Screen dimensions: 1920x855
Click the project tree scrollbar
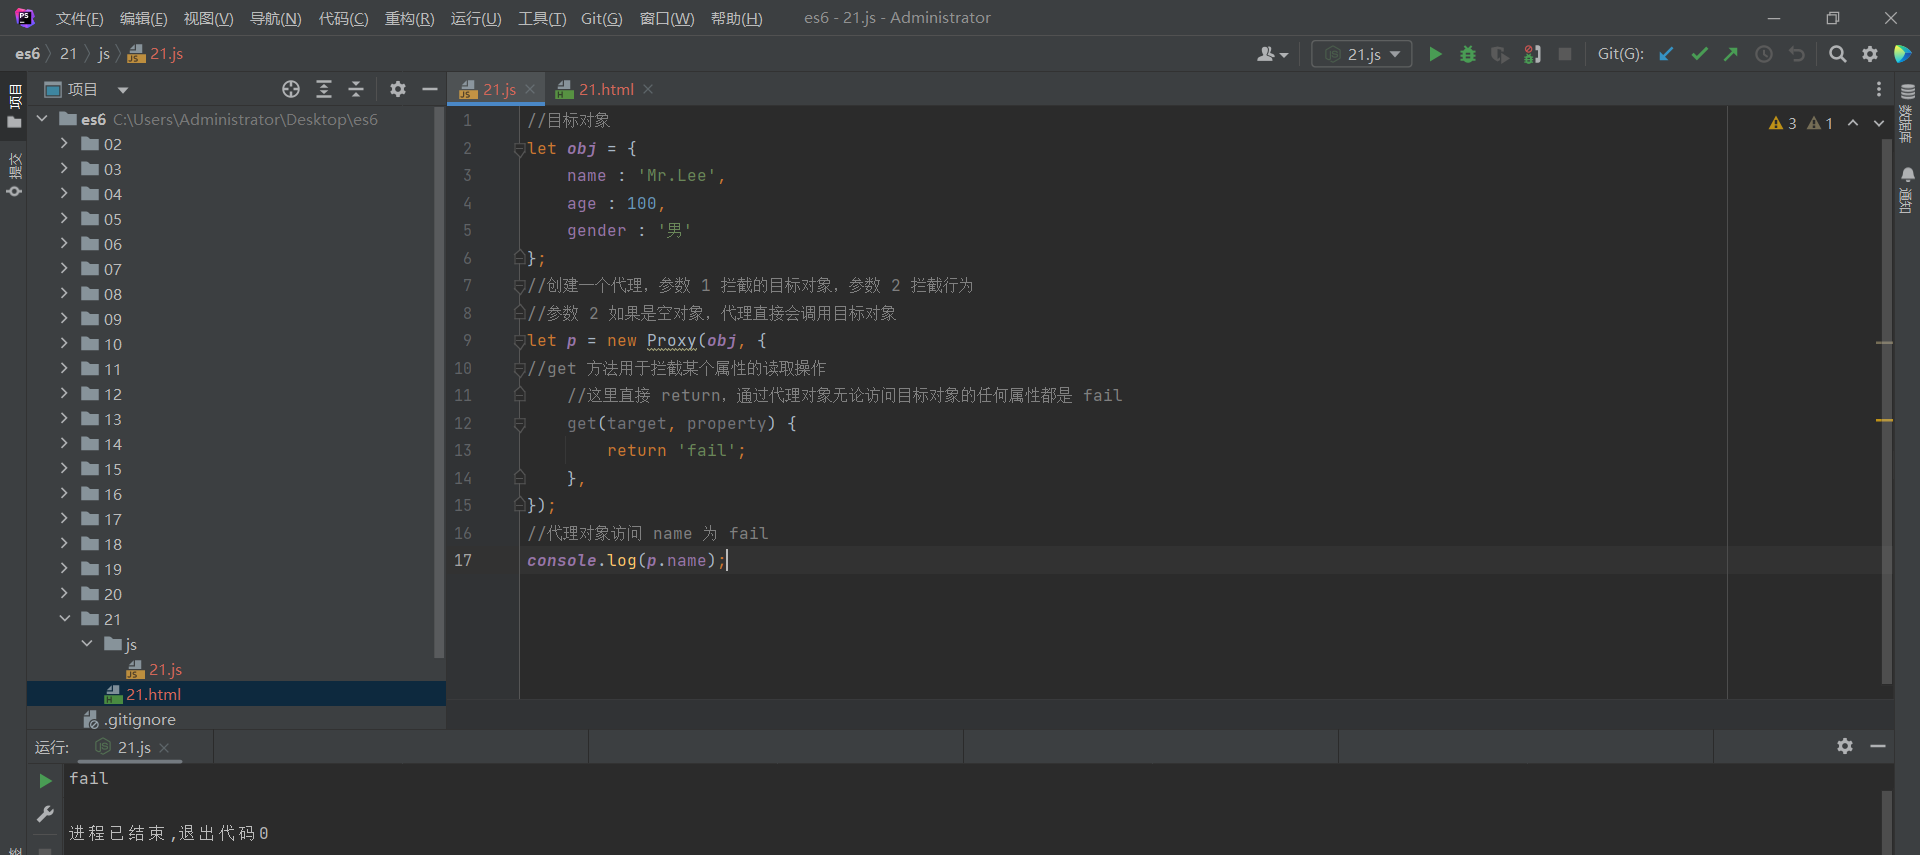[x=438, y=384]
